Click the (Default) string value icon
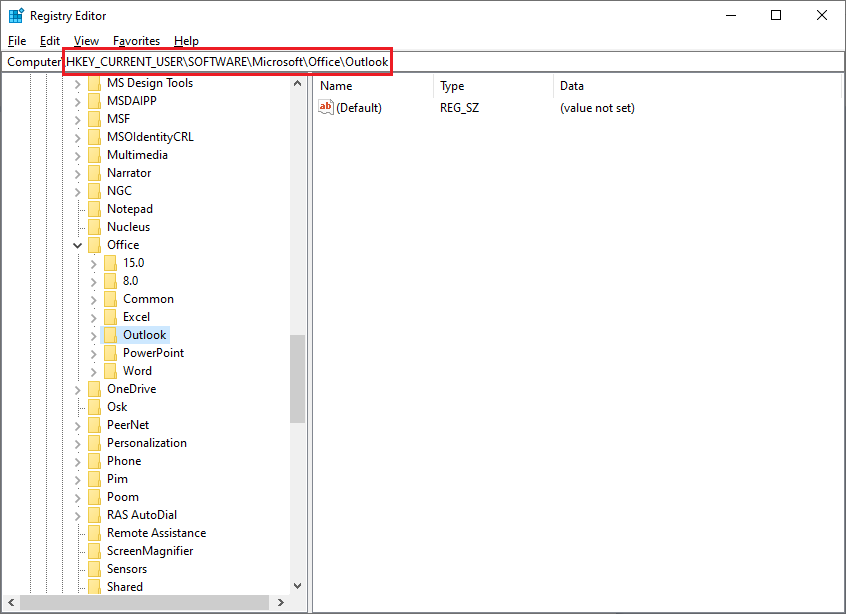 click(326, 107)
